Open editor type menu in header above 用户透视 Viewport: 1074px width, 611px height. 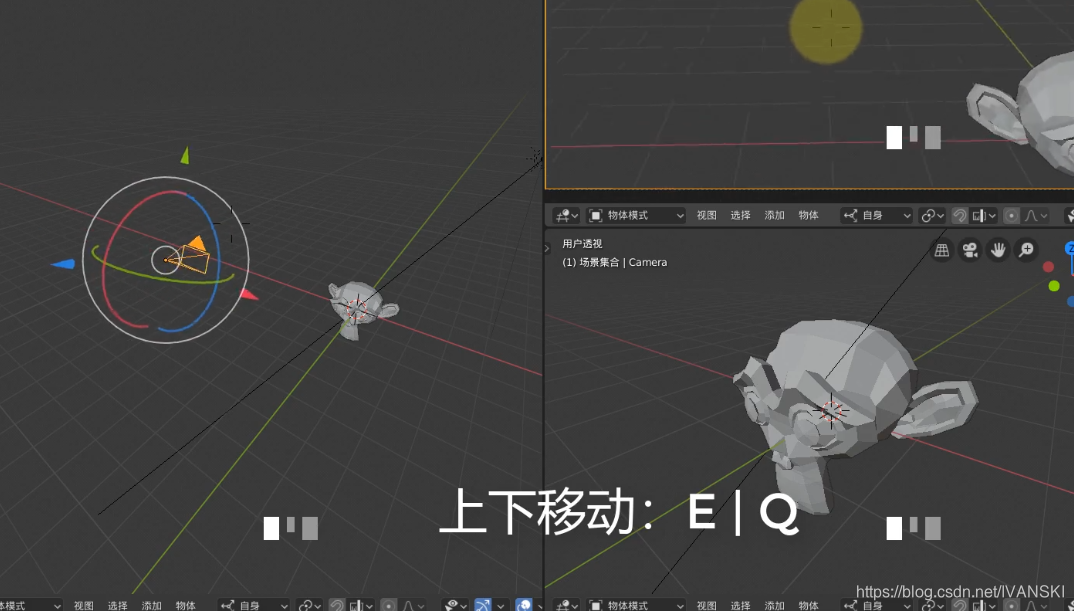[x=566, y=216]
